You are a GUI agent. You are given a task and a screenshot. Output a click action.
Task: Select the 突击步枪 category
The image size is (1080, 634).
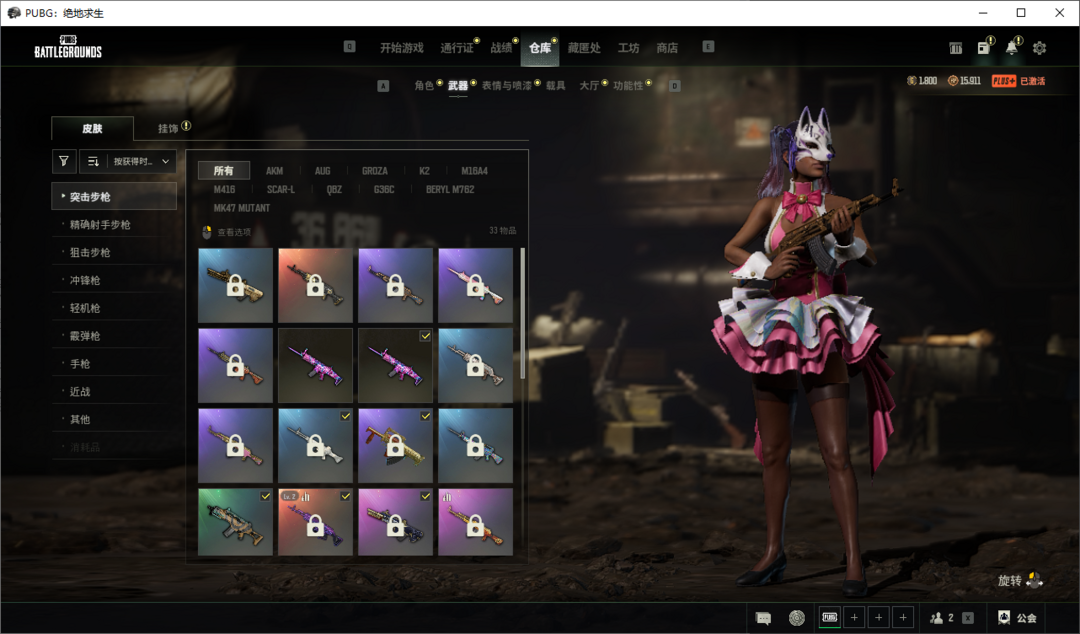tap(114, 196)
